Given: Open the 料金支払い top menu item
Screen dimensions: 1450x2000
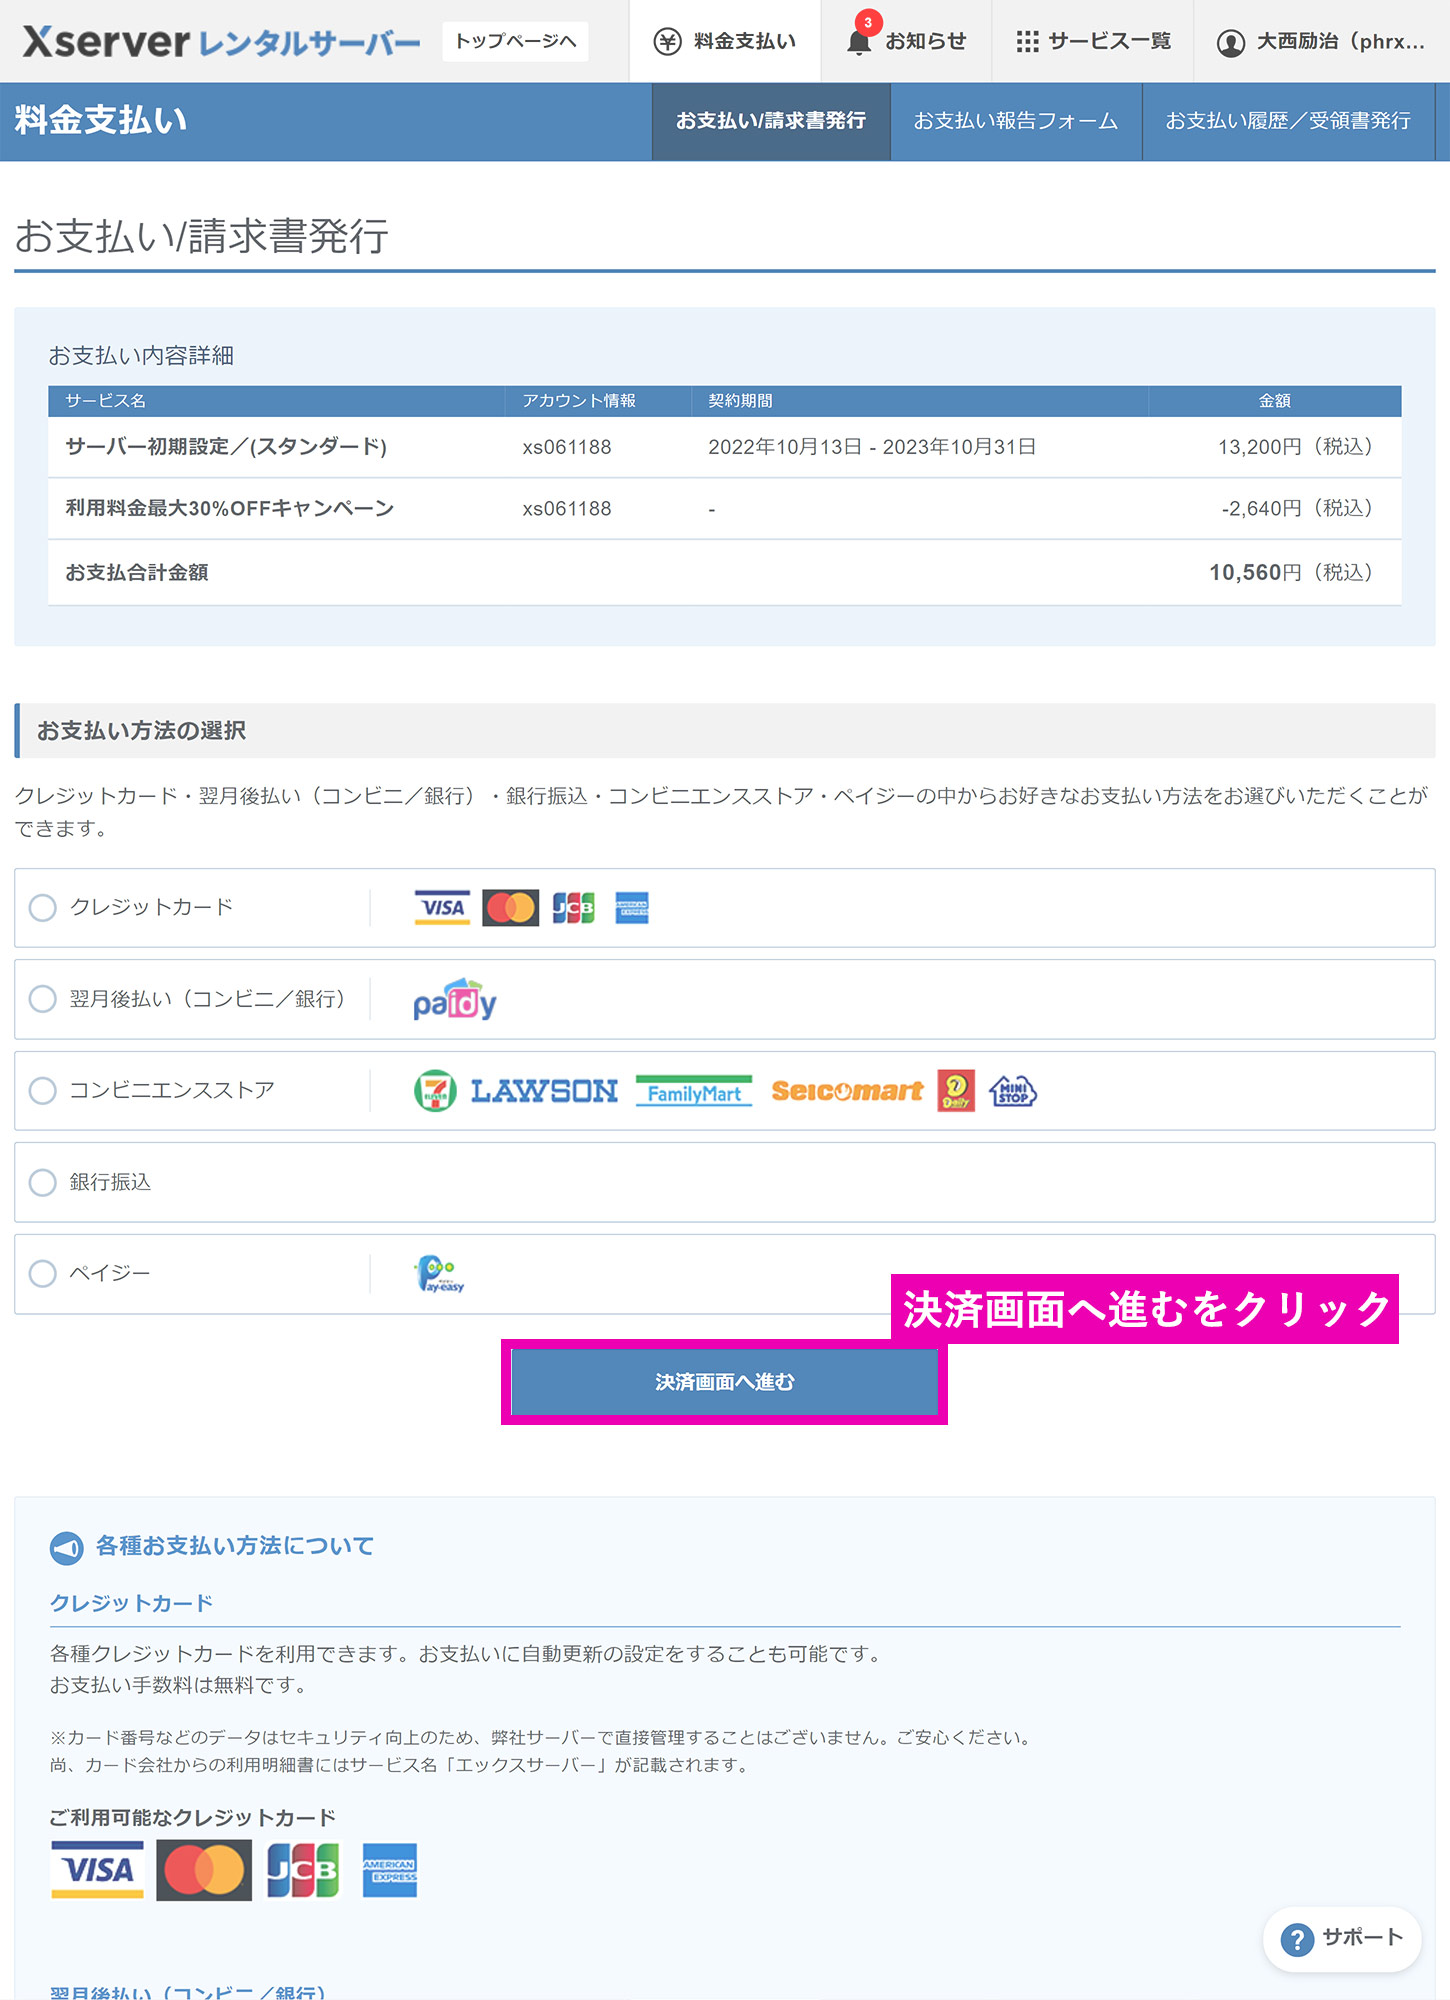Looking at the screenshot, I should point(725,41).
